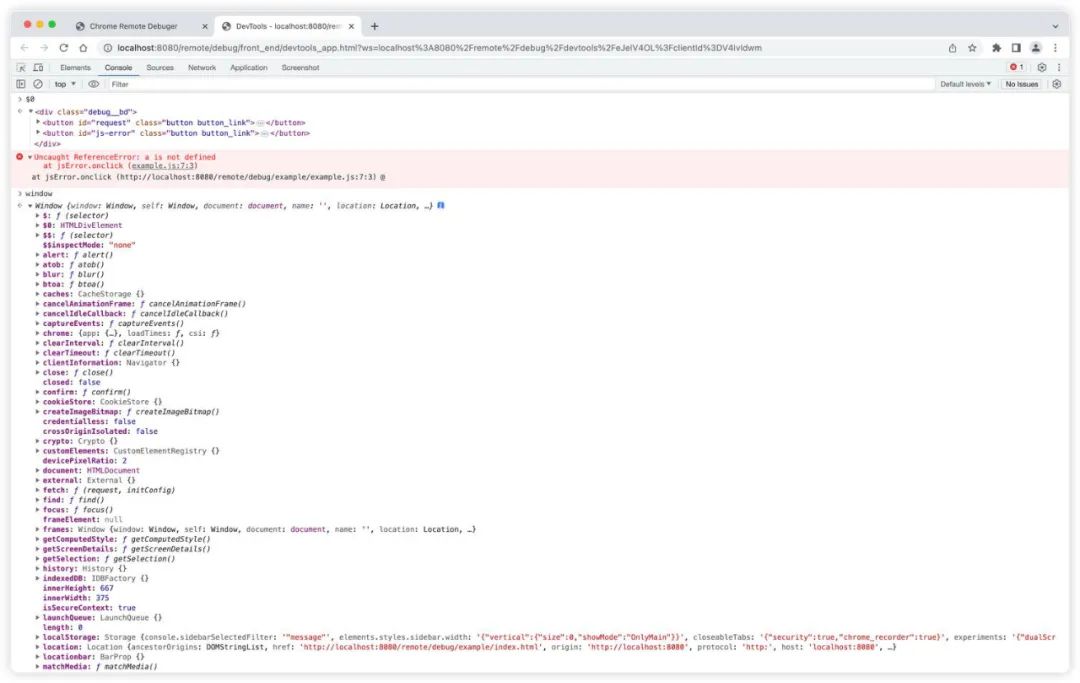Open DevTools settings gear
The image size is (1080, 683).
click(x=1041, y=67)
